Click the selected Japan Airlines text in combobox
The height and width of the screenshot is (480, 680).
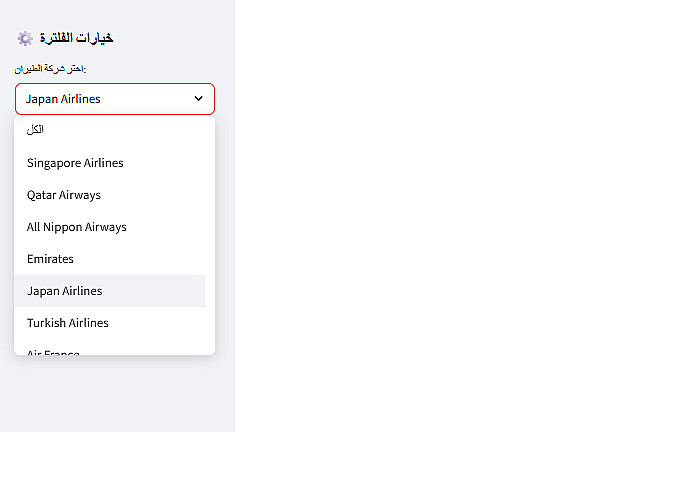pyautogui.click(x=63, y=99)
